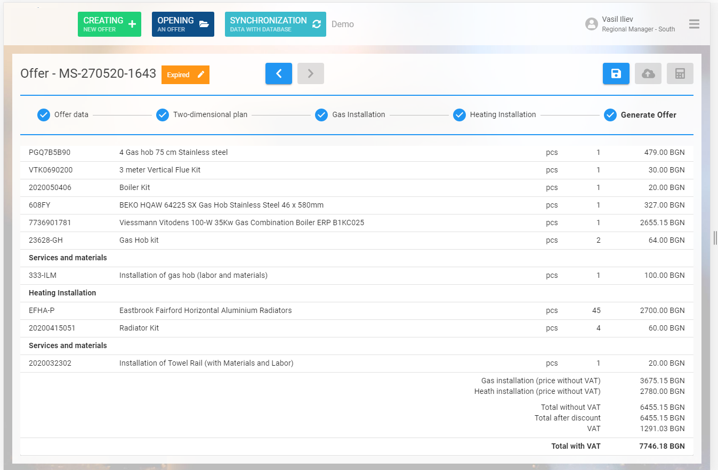Edit the Expired status badge
Screen dimensions: 718x470
(x=185, y=75)
